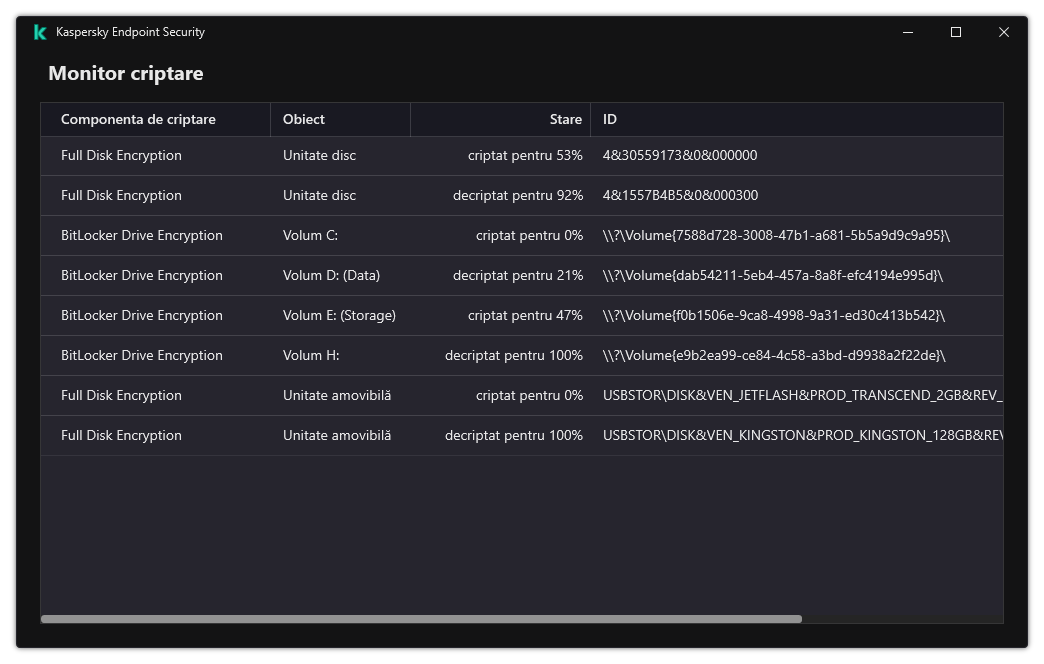The image size is (1044, 664).
Task: Close the Monitor criptare window
Action: tap(1004, 32)
